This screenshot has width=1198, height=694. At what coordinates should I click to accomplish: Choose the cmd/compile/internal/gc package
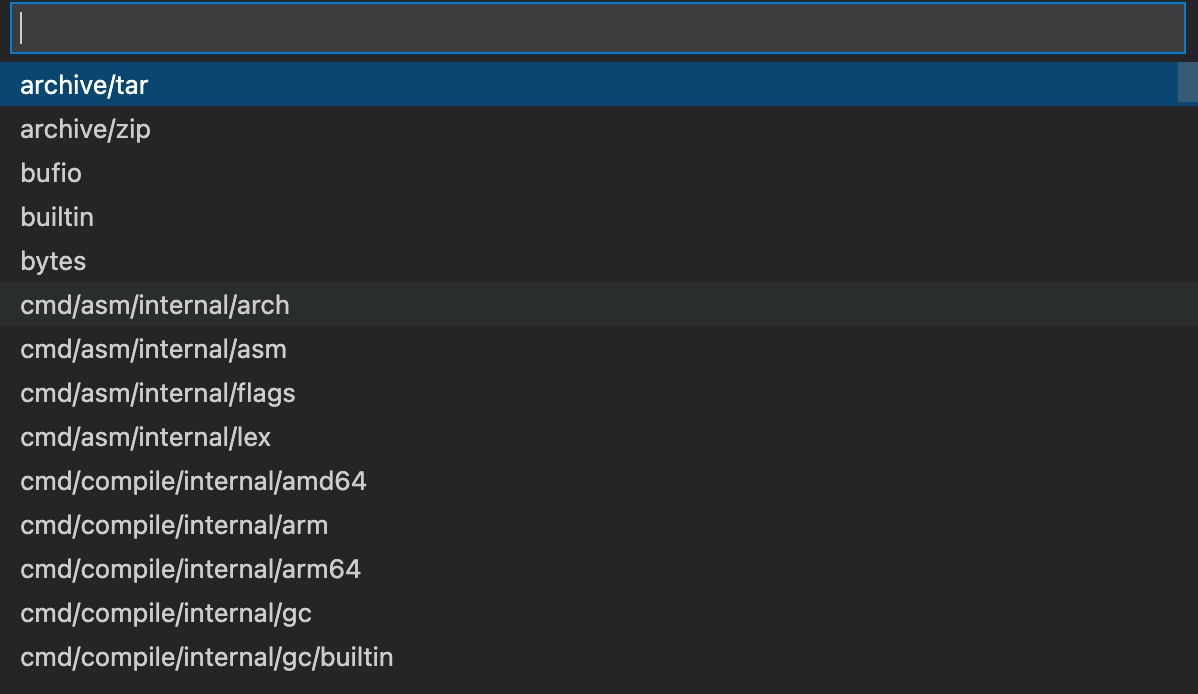(x=599, y=613)
